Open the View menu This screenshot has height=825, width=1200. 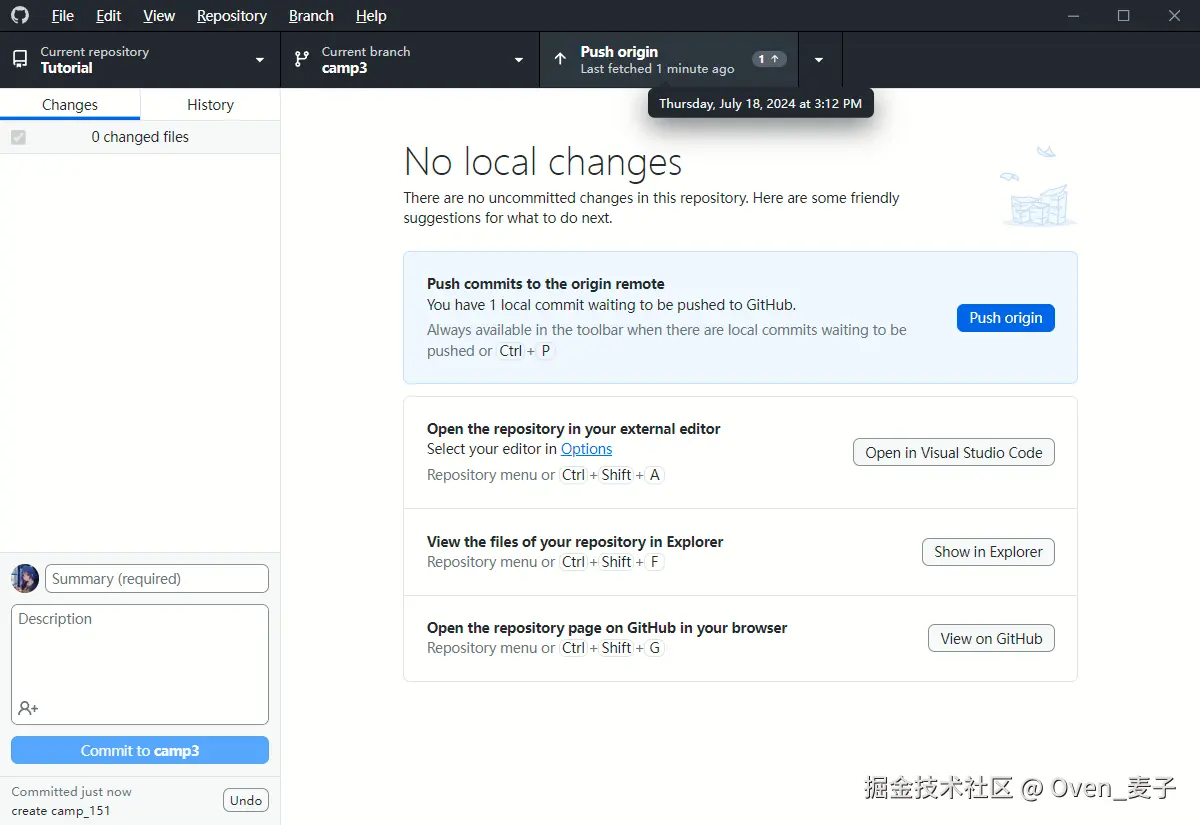159,16
